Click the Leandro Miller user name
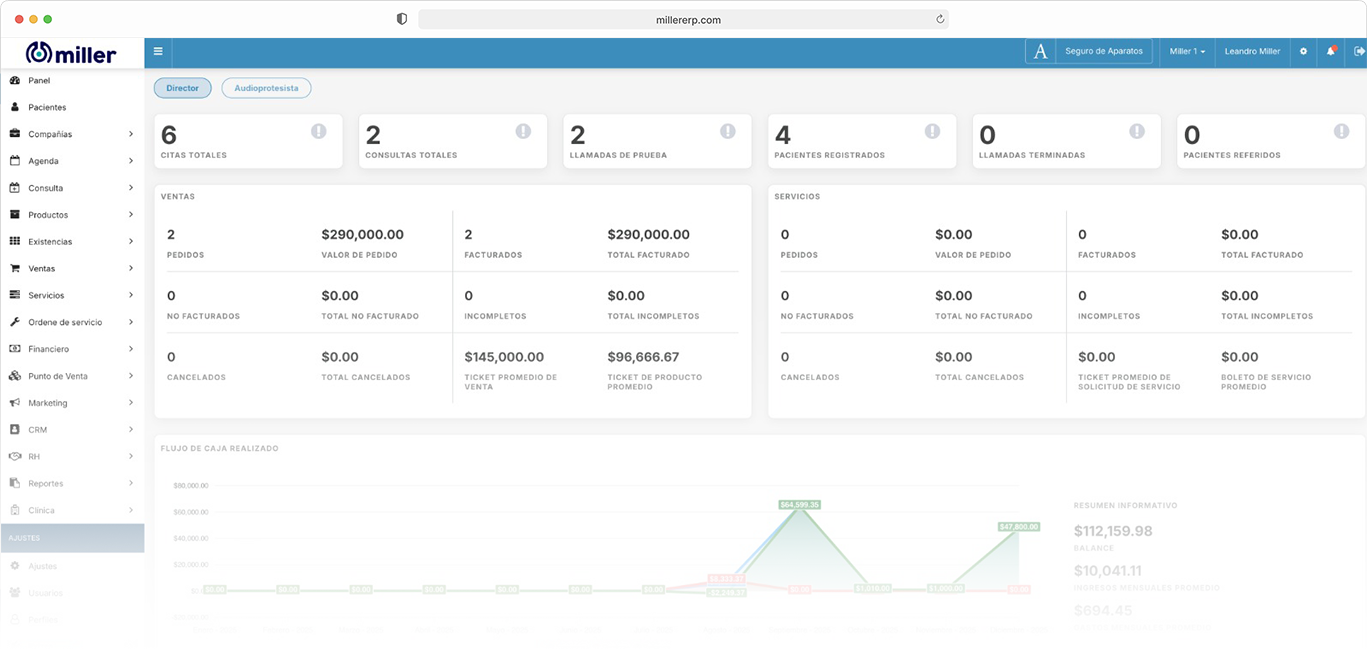The height and width of the screenshot is (649, 1367). pos(1252,51)
